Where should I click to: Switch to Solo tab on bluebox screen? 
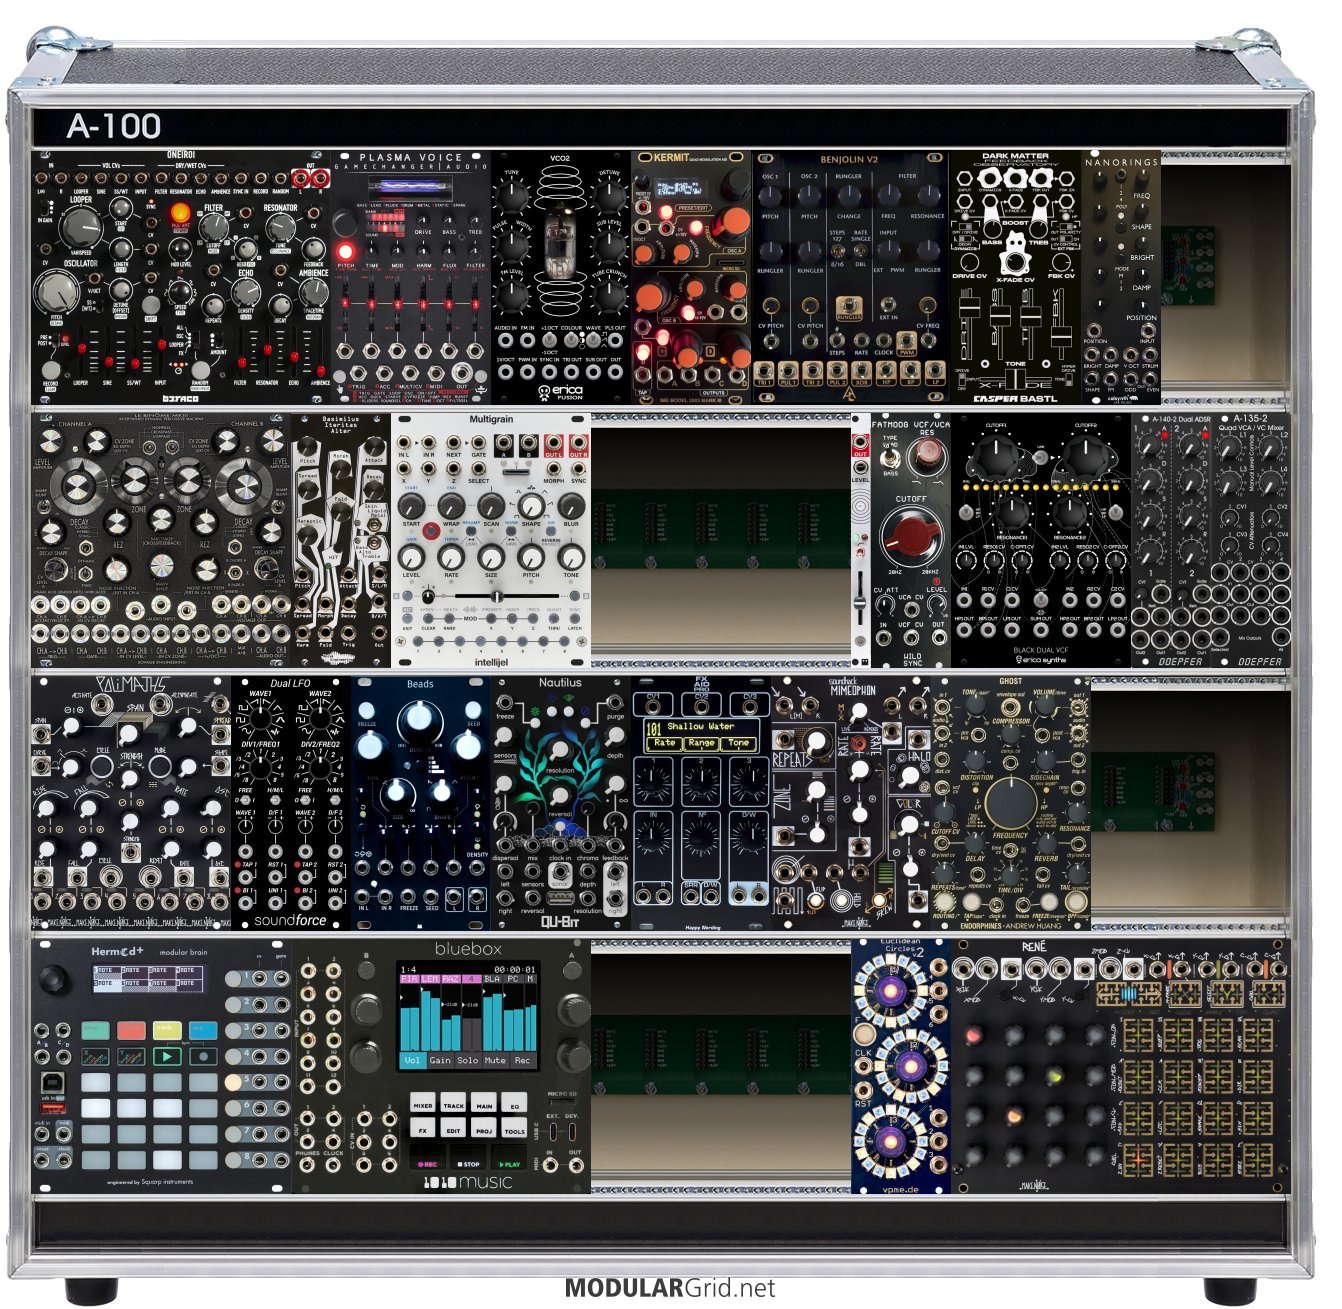(468, 1060)
